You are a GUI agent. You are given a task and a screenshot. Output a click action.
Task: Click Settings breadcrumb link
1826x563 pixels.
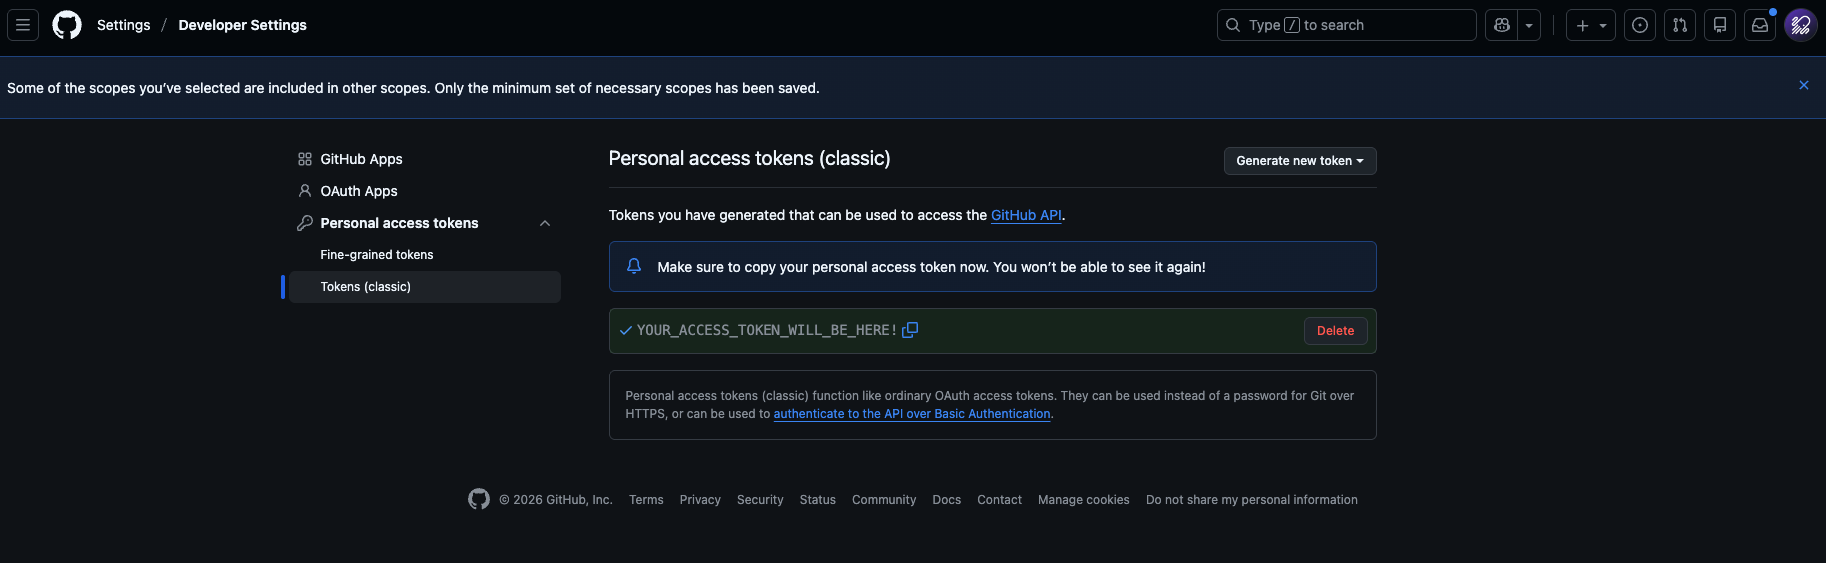click(124, 25)
